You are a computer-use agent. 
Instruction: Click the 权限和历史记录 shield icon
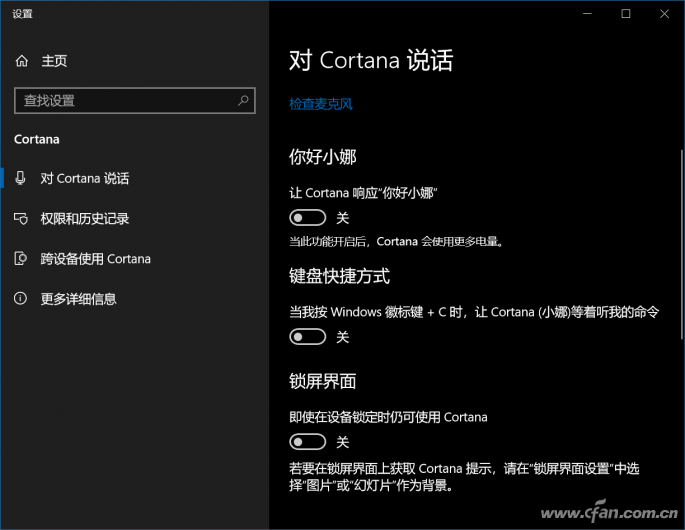(x=21, y=218)
